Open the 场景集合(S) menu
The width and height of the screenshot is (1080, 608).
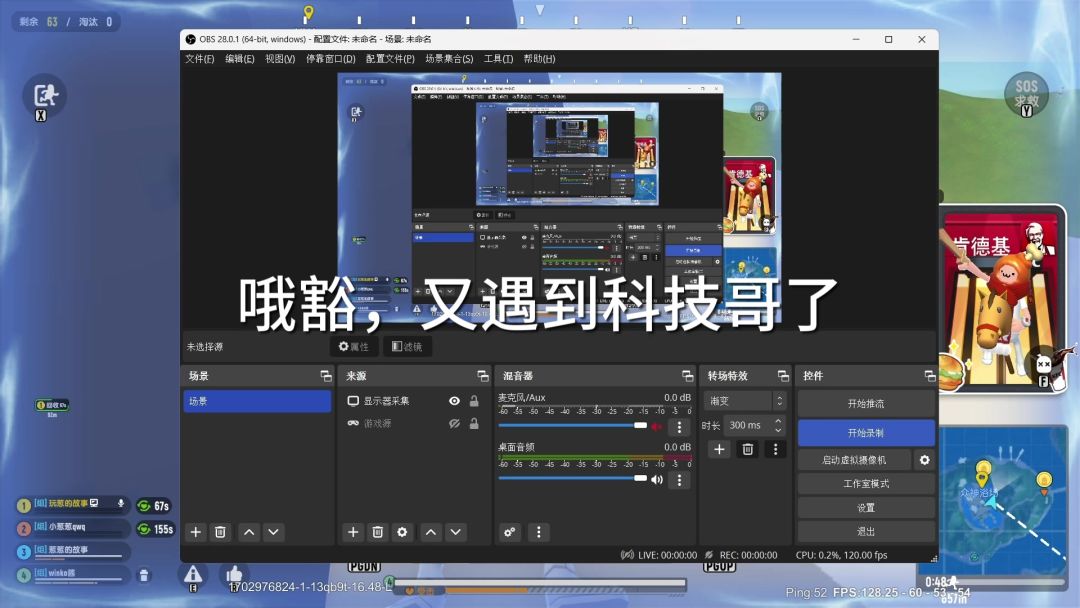pyautogui.click(x=449, y=59)
